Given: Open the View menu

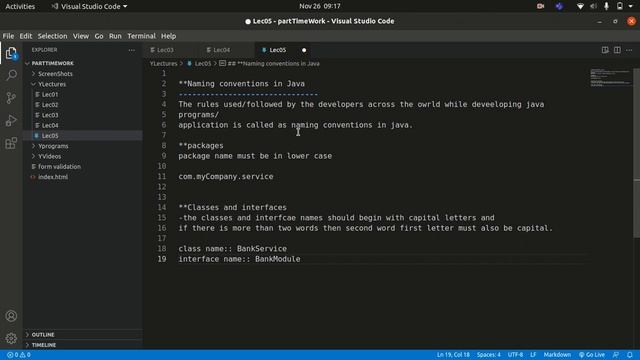Looking at the screenshot, I should (x=81, y=36).
